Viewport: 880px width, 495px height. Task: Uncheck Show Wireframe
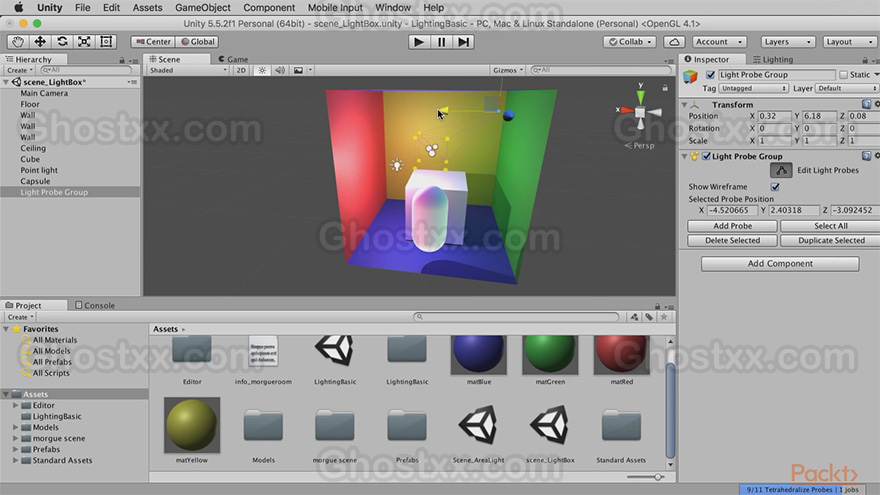775,186
